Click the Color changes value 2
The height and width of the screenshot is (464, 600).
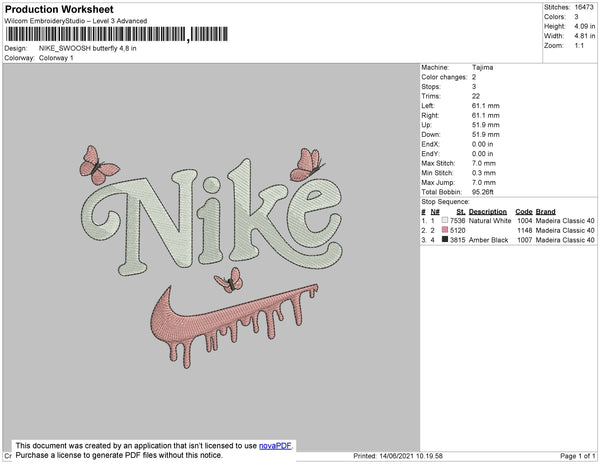click(474, 77)
